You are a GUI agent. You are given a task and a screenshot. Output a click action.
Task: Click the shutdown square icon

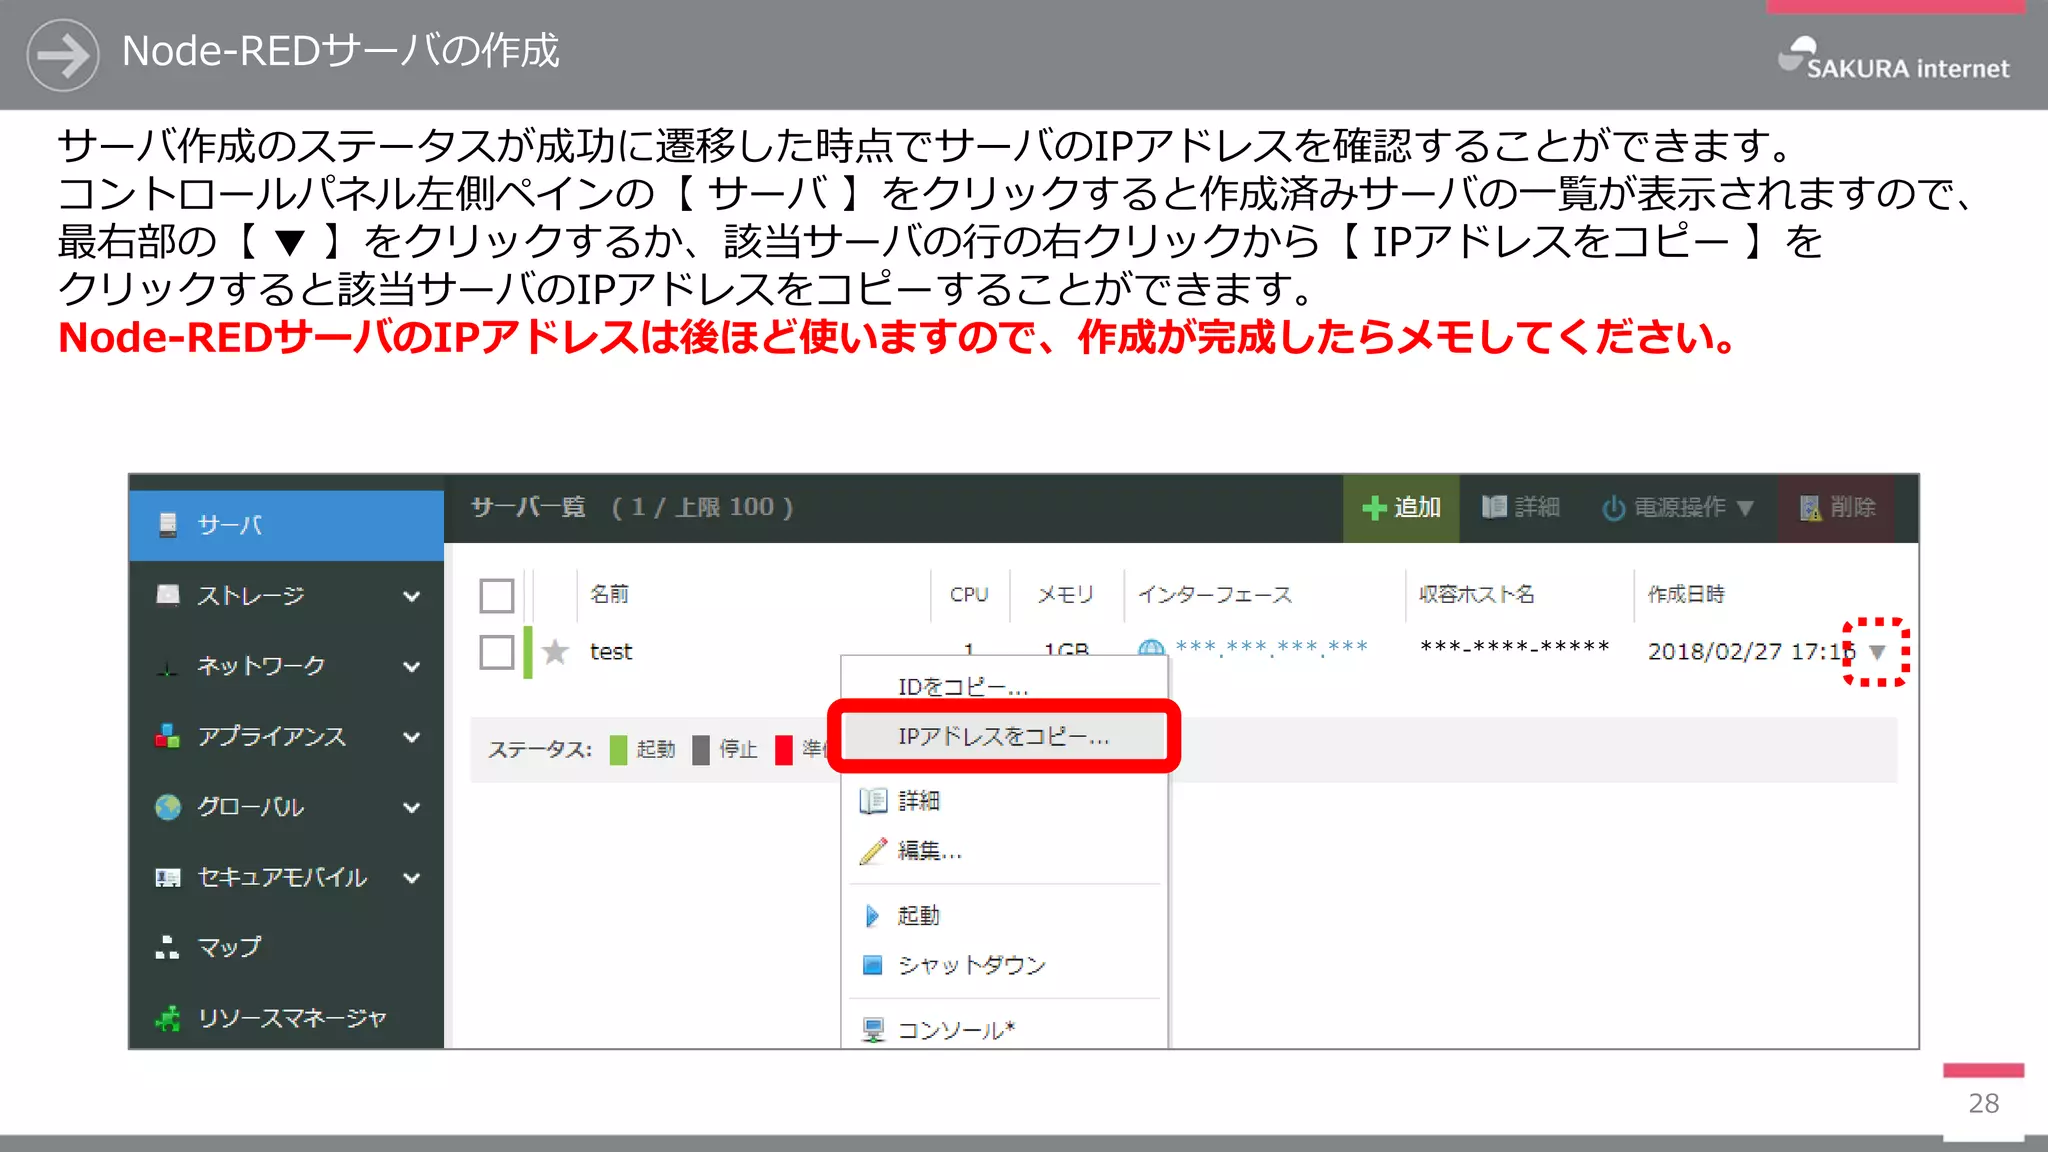click(872, 965)
